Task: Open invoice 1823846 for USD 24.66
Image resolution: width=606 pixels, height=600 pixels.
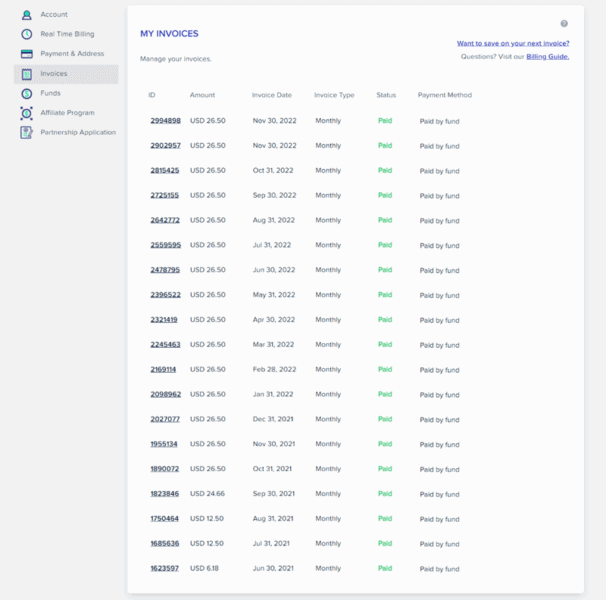Action: 165,494
